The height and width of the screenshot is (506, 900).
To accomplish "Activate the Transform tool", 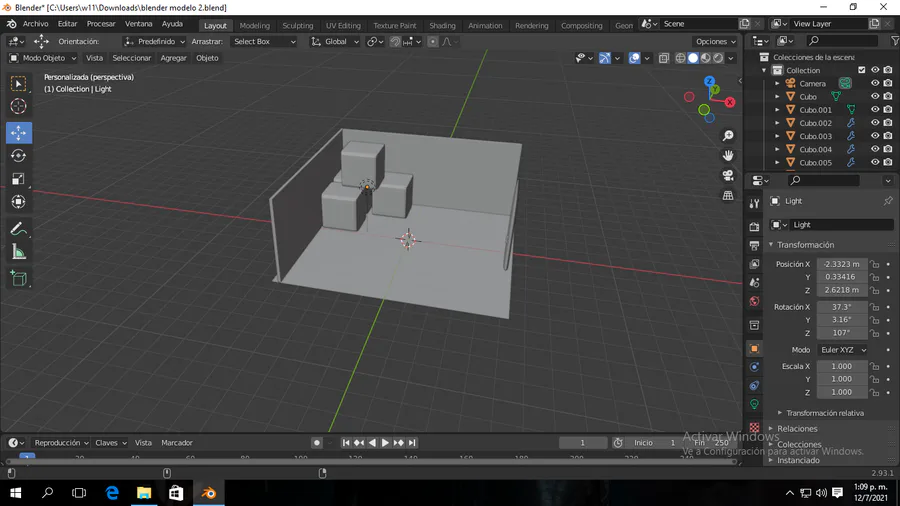I will tap(18, 201).
